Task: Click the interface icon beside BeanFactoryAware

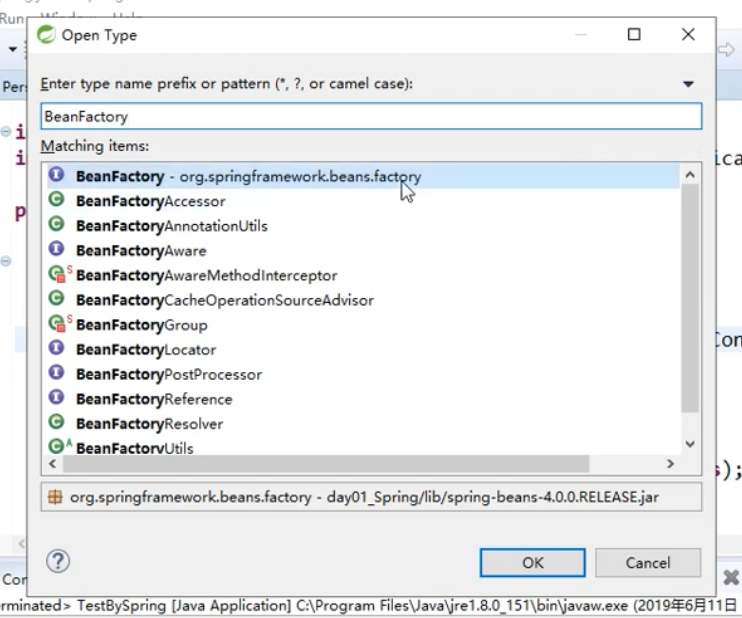Action: point(56,248)
